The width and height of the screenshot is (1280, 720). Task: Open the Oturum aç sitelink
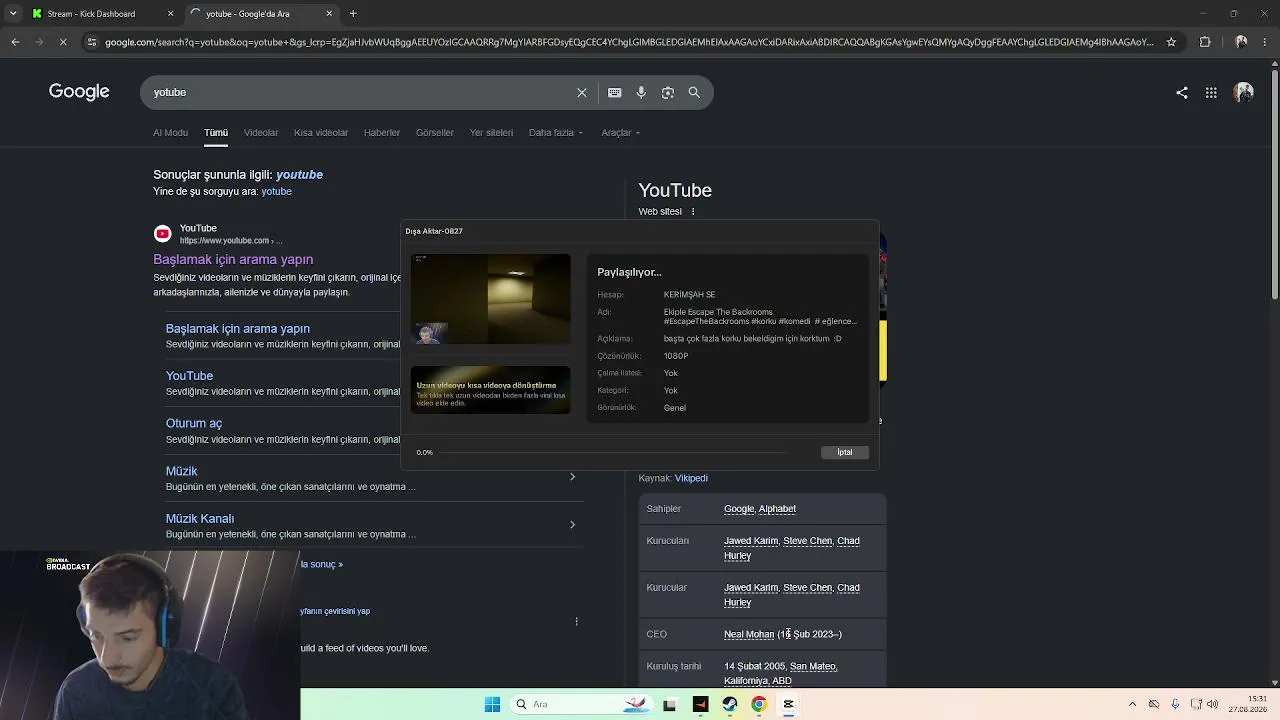[194, 423]
